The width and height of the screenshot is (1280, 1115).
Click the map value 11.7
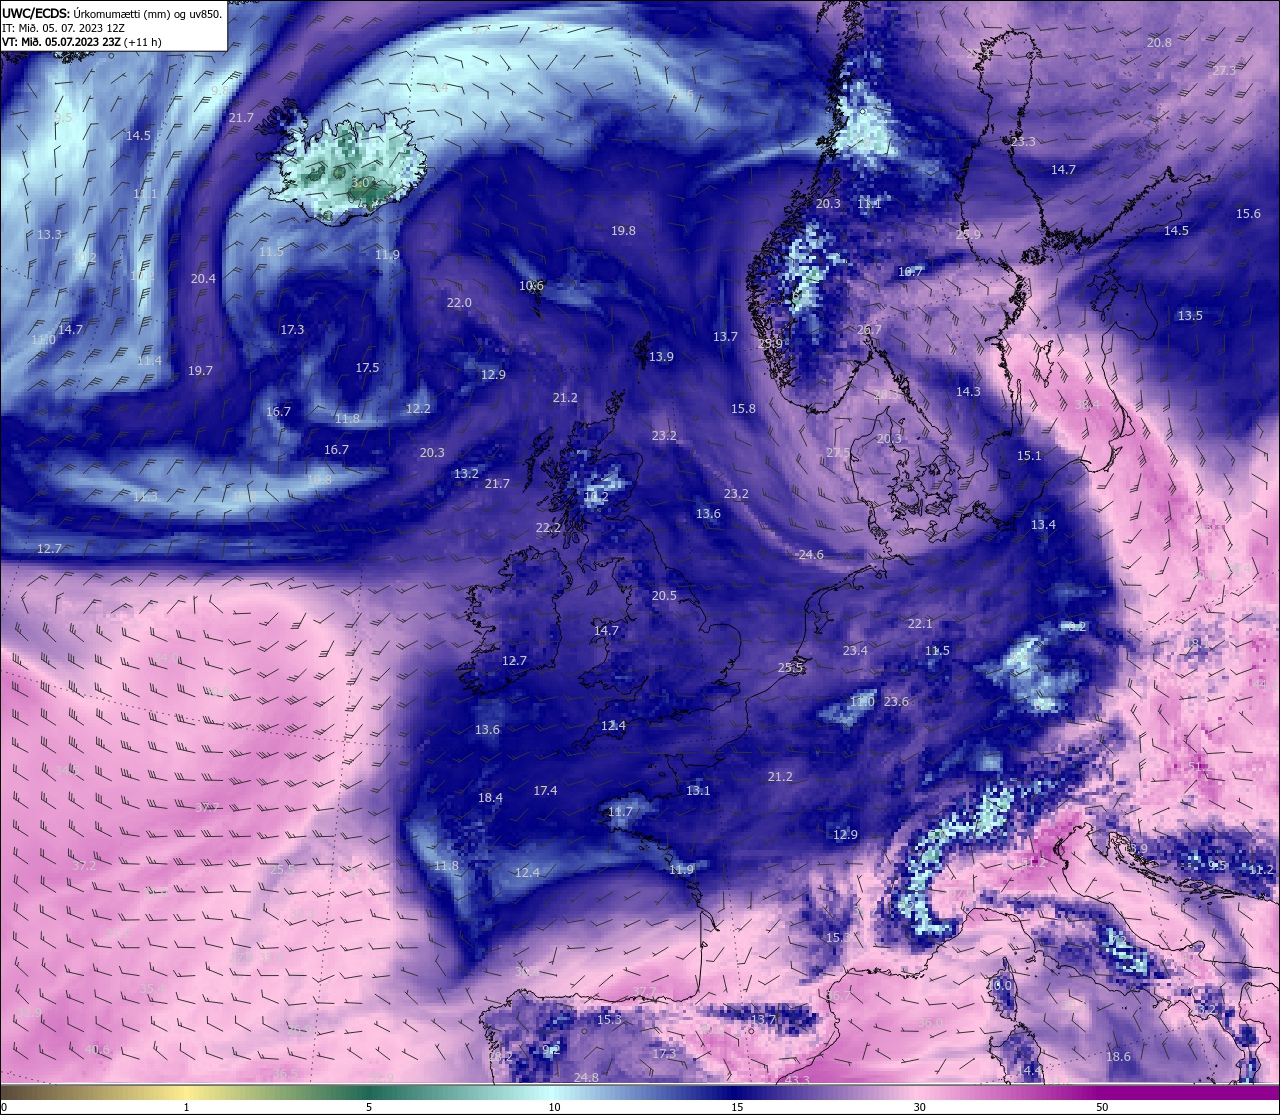(x=620, y=812)
